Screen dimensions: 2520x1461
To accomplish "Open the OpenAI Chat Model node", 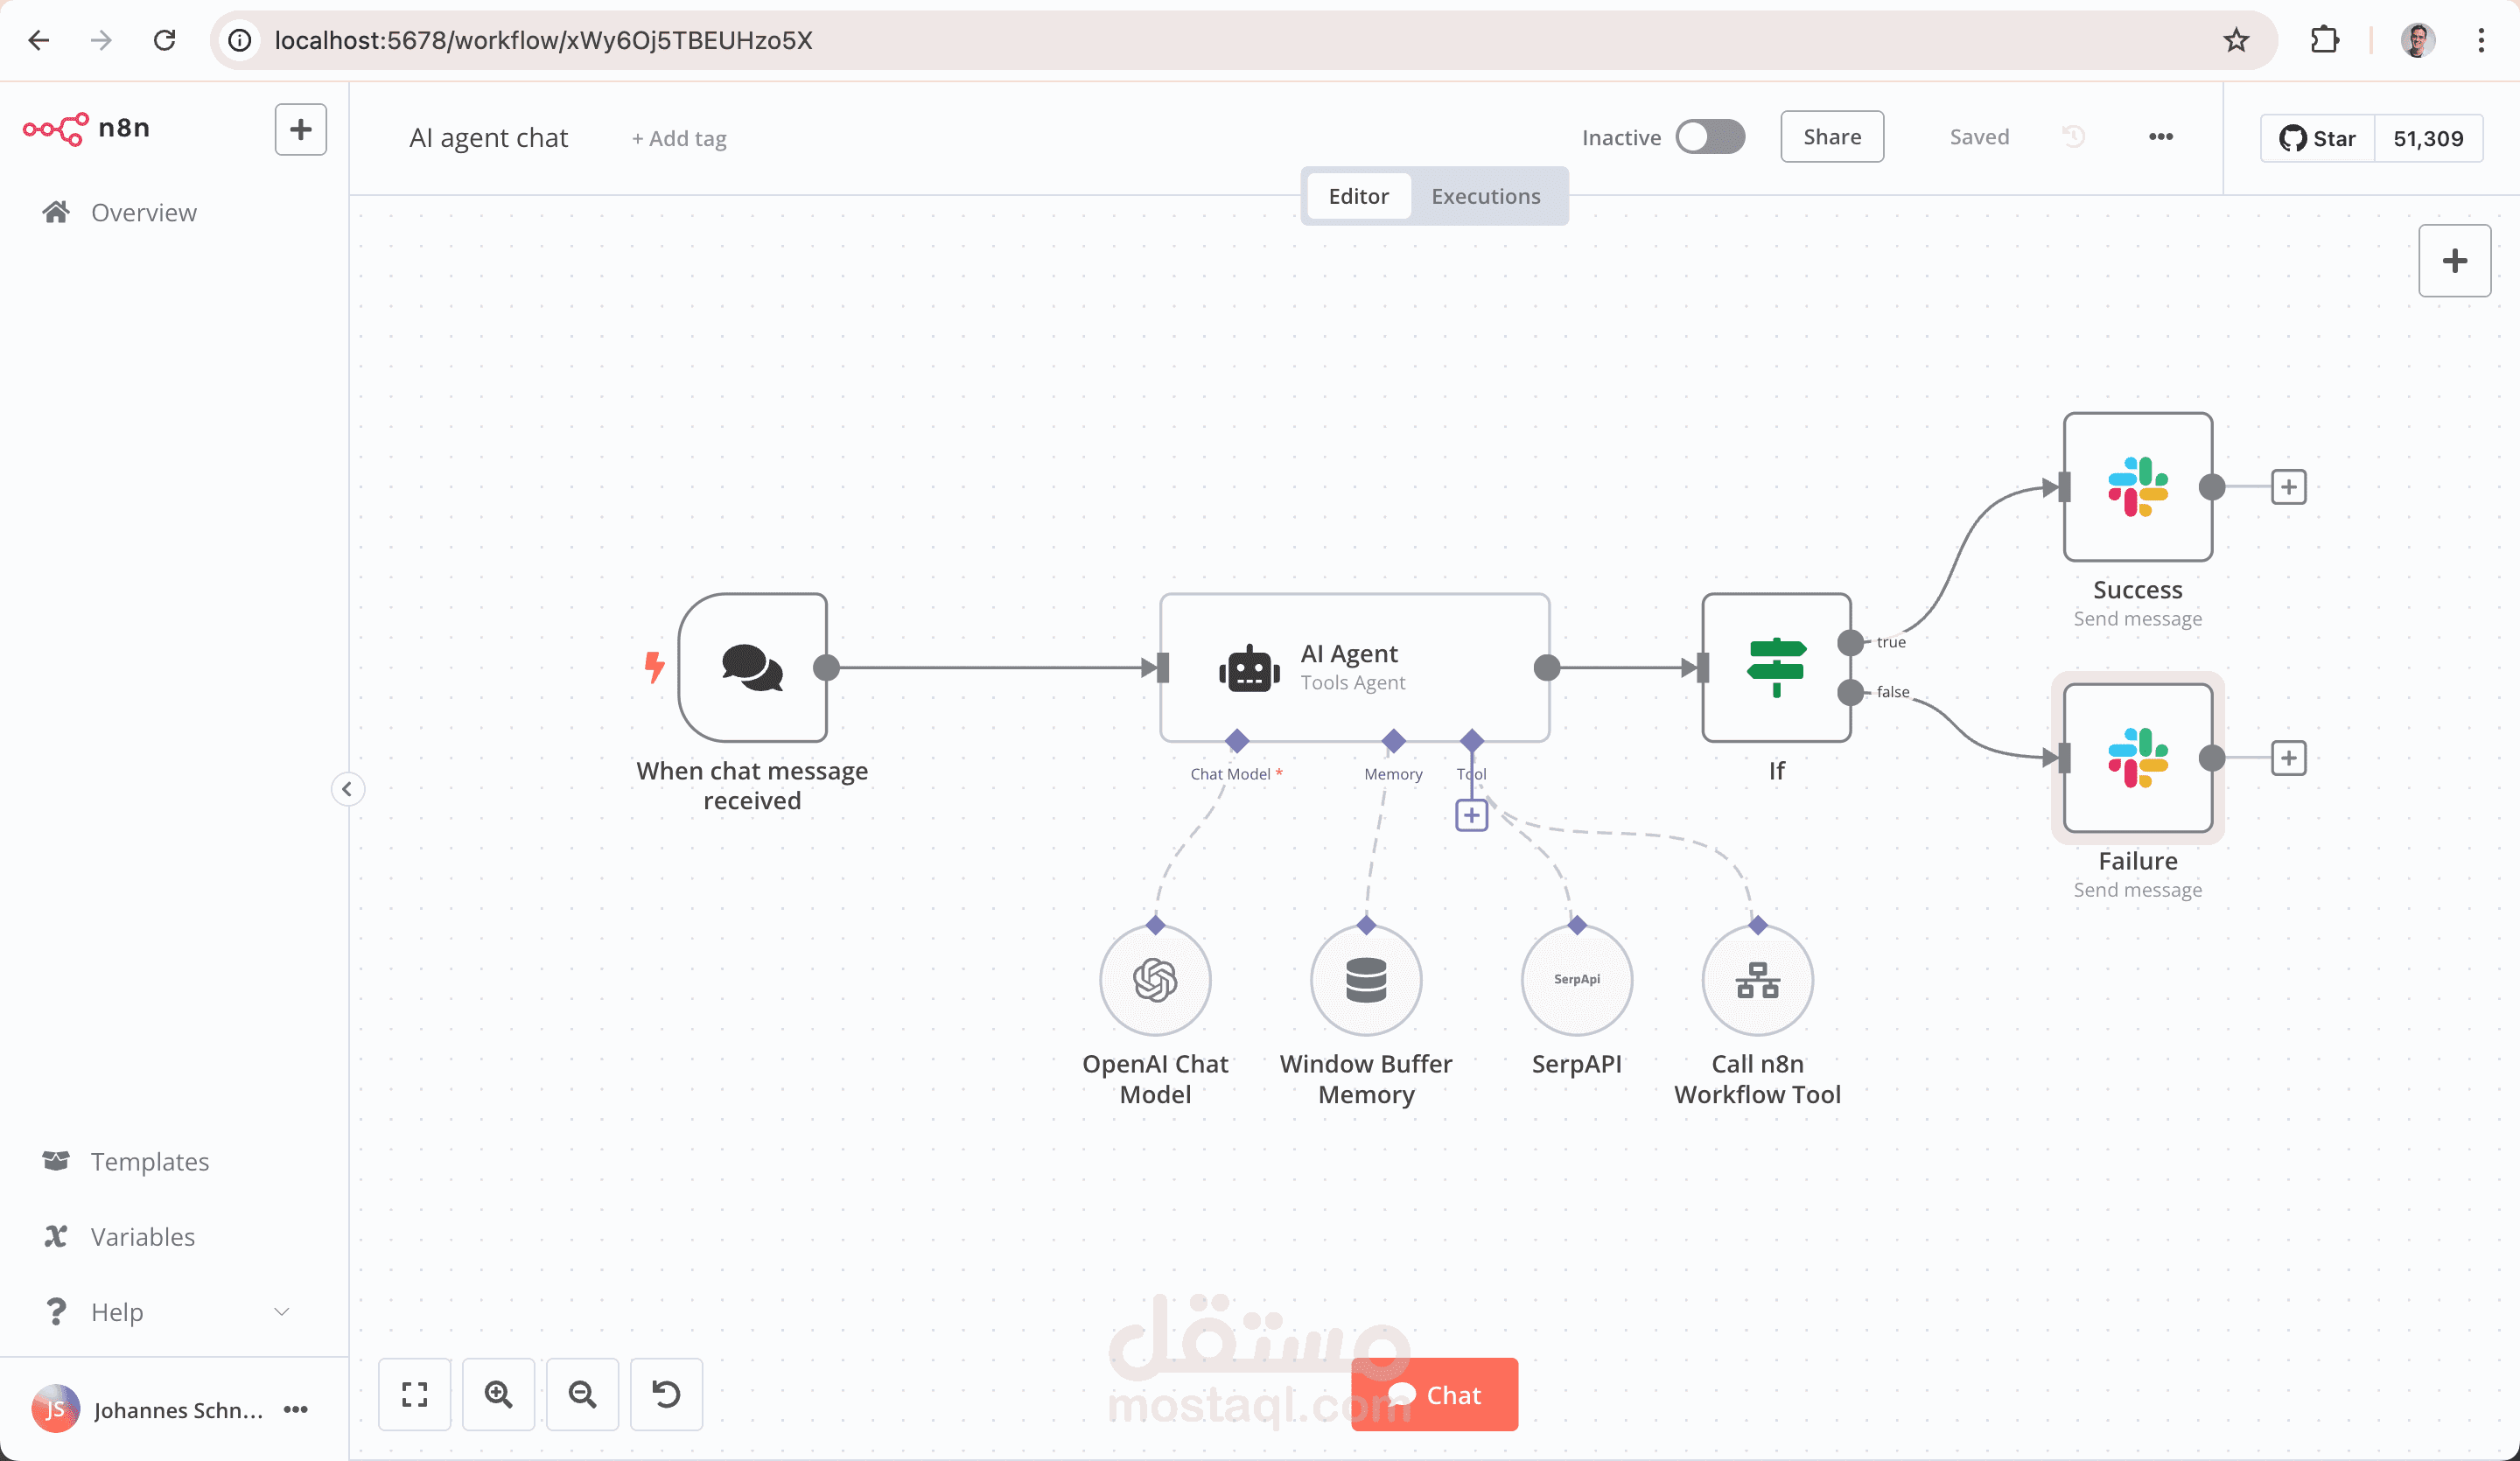I will point(1155,980).
